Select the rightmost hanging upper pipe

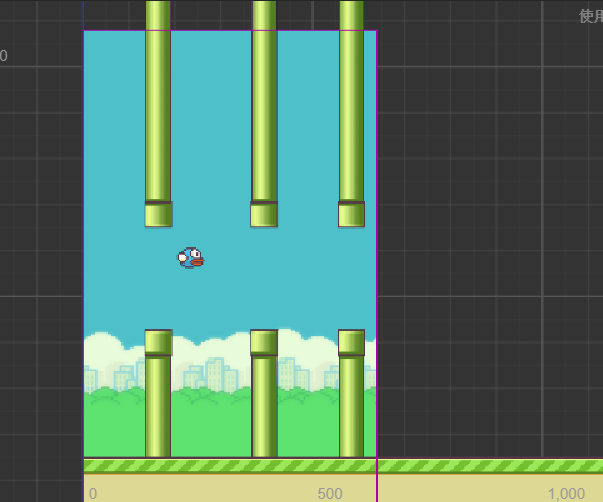coord(351,113)
